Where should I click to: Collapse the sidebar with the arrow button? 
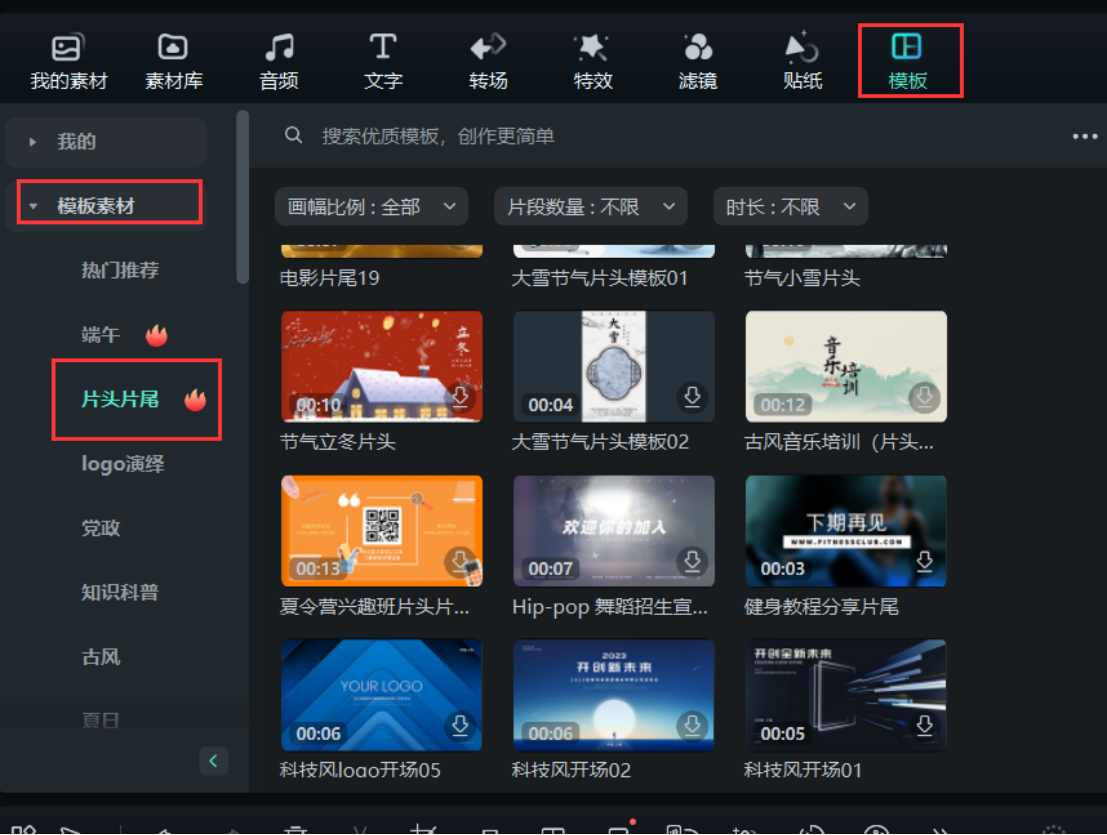(x=213, y=761)
